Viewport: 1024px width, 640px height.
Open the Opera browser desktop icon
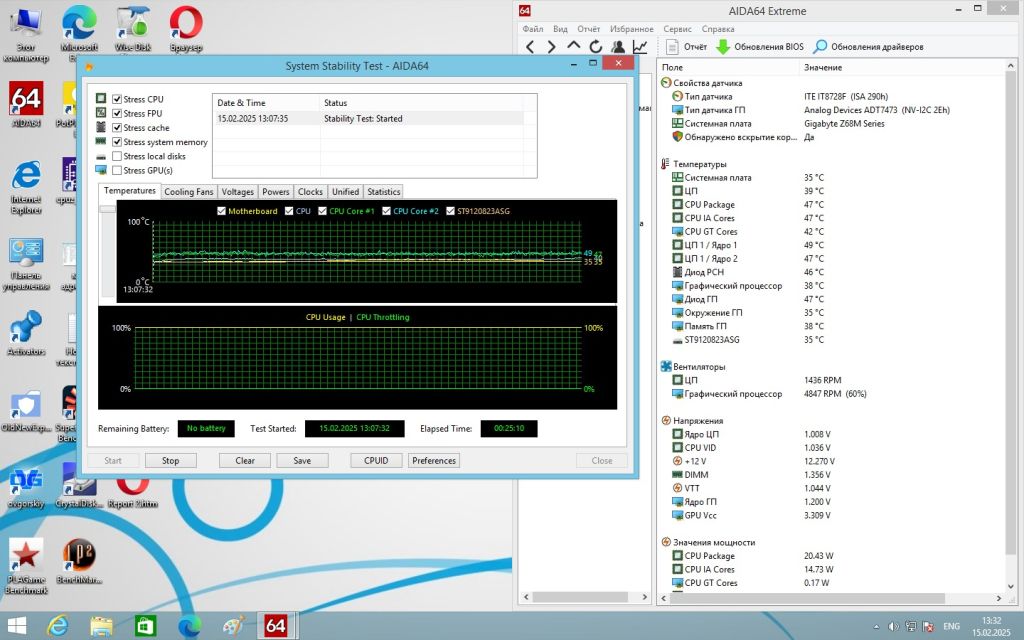pyautogui.click(x=186, y=30)
